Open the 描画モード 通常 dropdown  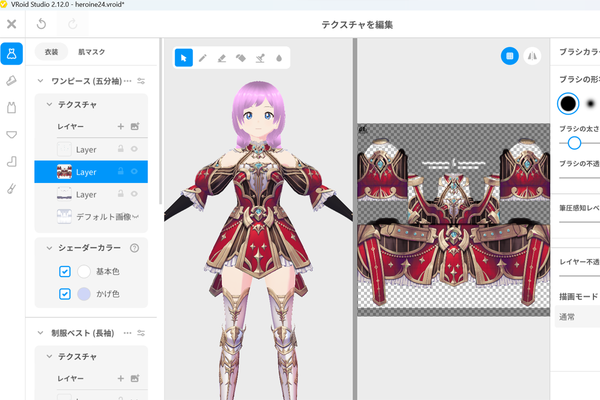[577, 317]
